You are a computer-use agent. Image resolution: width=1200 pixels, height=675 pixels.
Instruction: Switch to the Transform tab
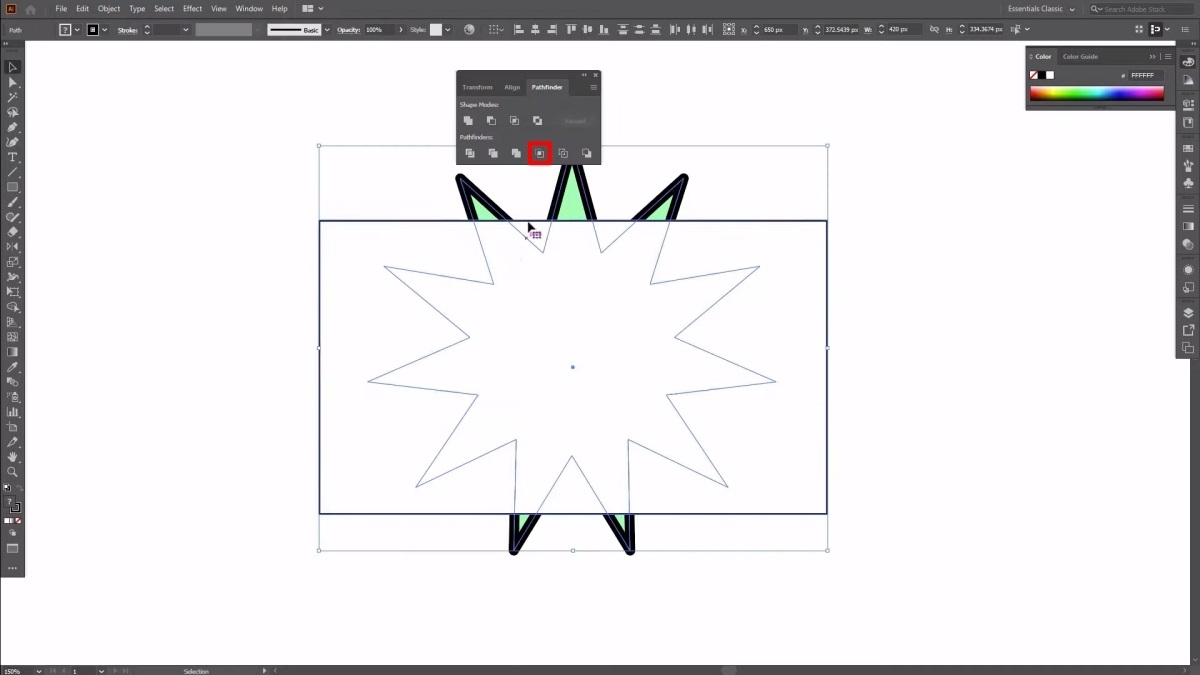[x=477, y=87]
